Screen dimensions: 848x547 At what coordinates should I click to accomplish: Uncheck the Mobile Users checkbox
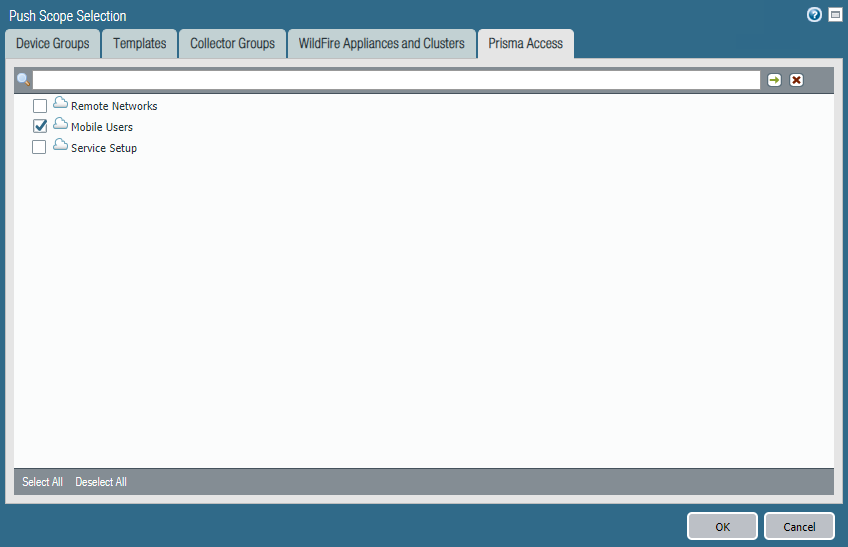40,126
